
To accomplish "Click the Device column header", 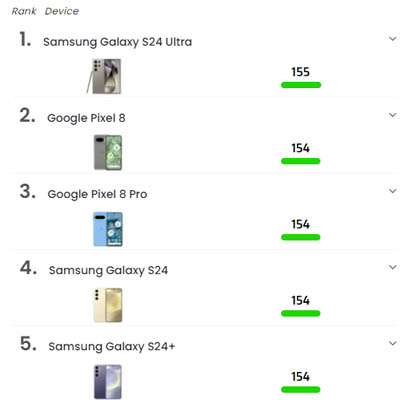I will [62, 11].
